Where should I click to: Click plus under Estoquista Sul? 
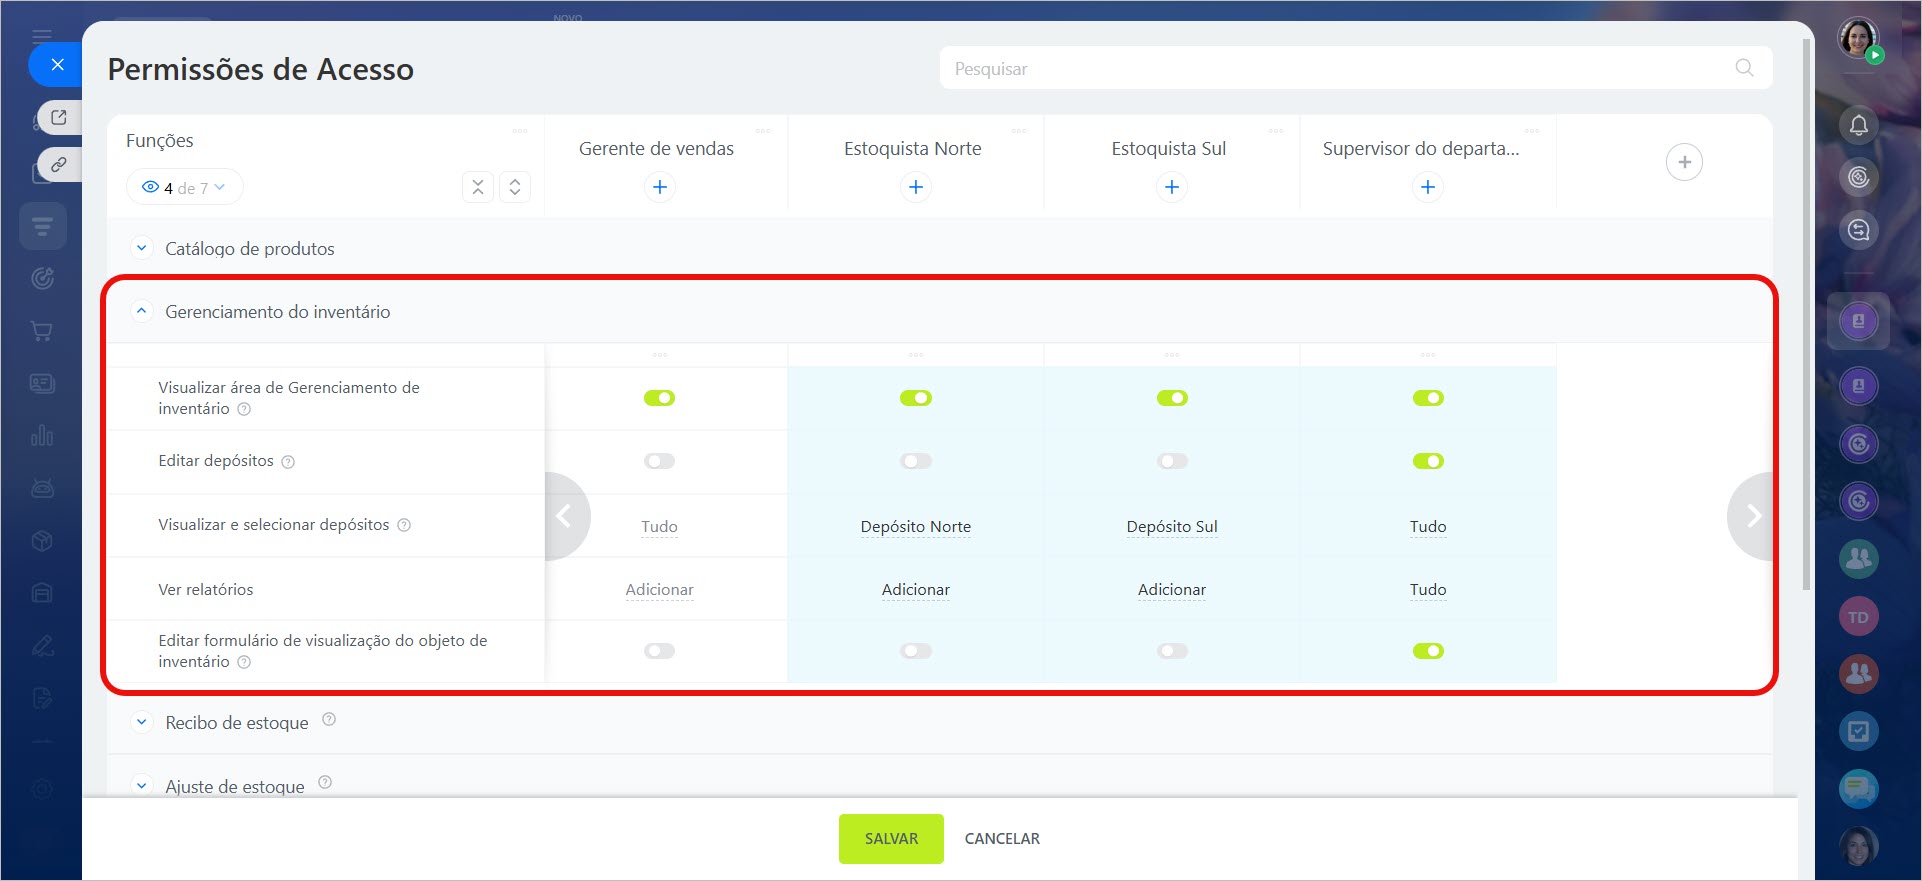click(1171, 187)
